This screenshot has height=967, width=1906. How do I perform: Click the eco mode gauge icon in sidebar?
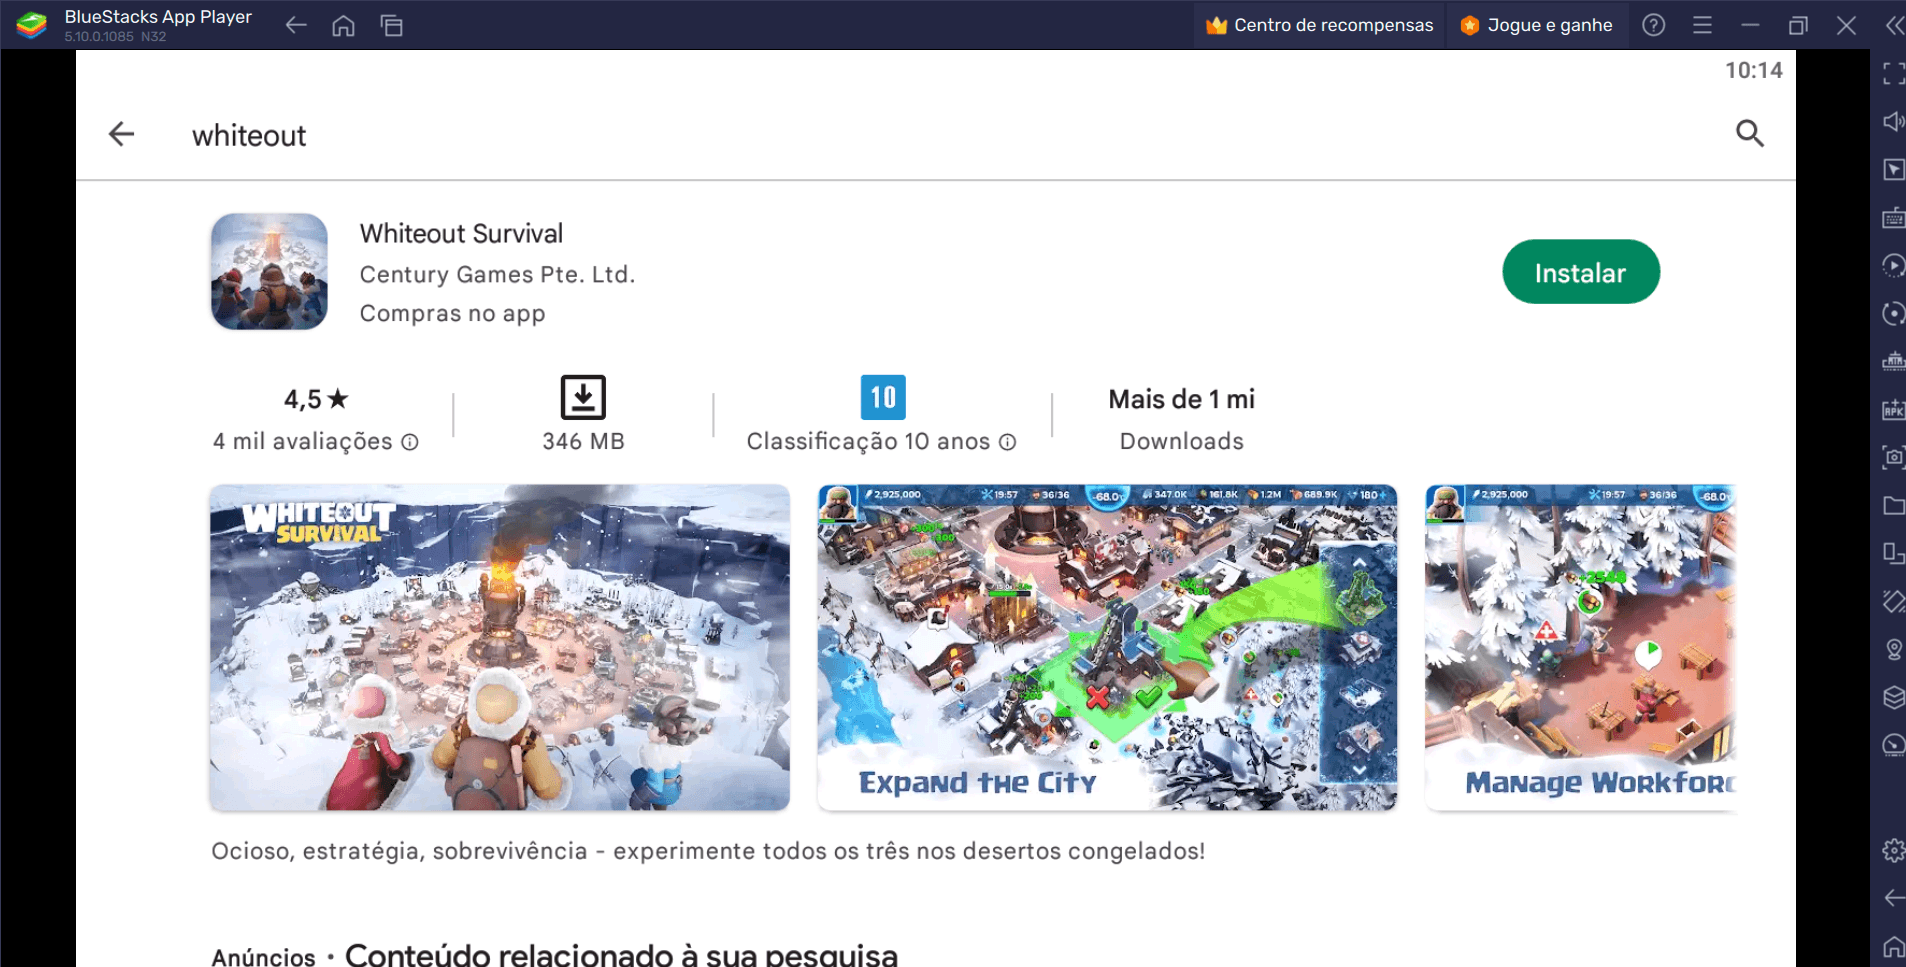(x=1893, y=745)
